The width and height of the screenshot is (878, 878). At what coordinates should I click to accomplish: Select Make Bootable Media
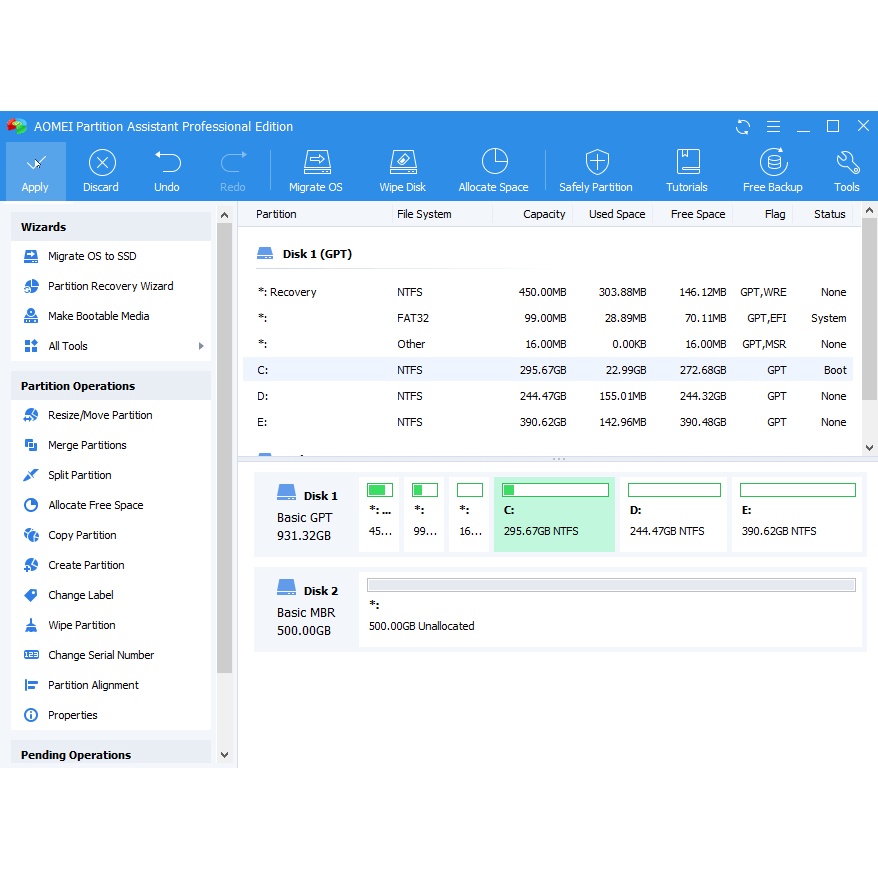pos(111,316)
